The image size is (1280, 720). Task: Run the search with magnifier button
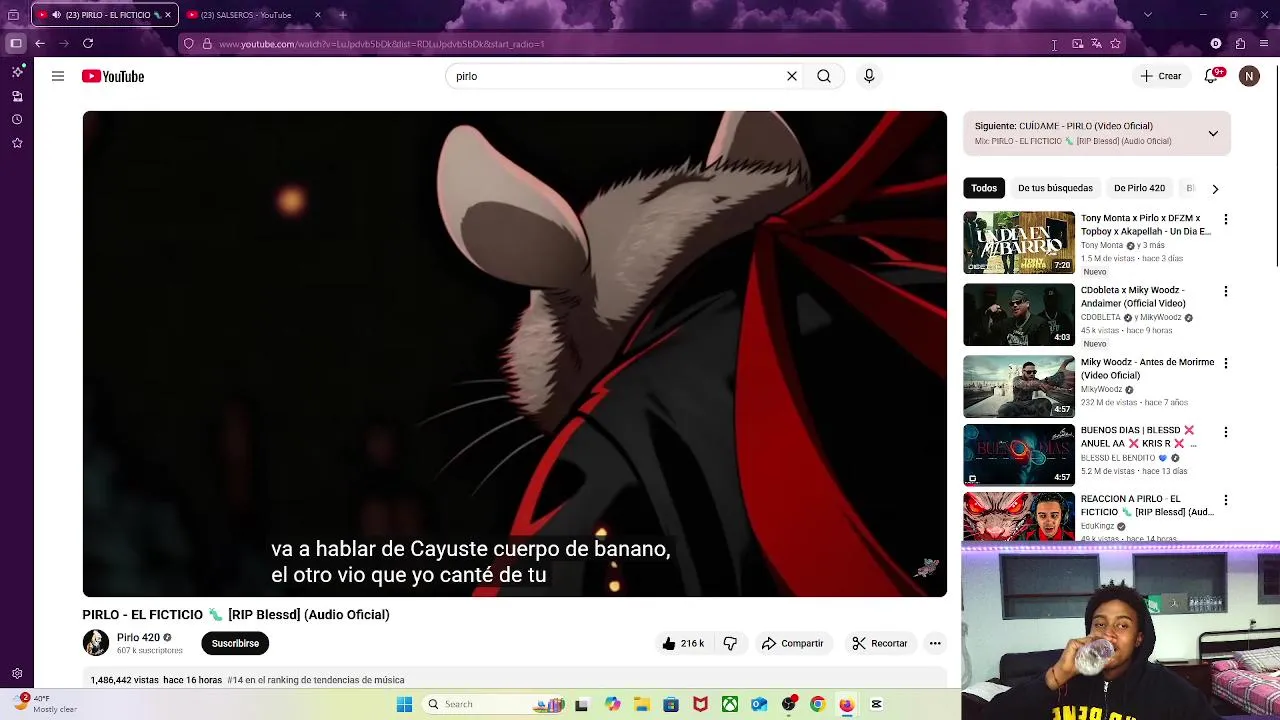coord(824,76)
